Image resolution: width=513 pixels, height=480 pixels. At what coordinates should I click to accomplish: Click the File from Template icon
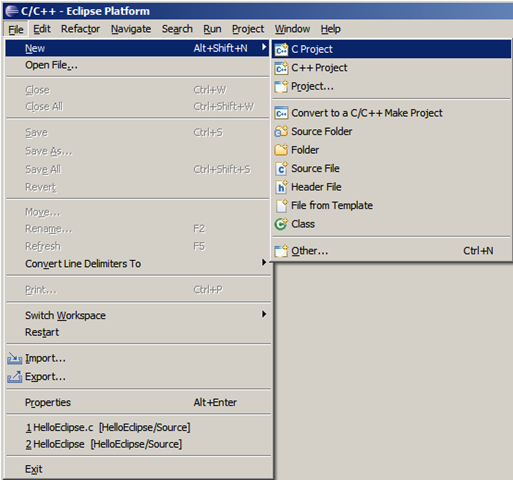[281, 206]
